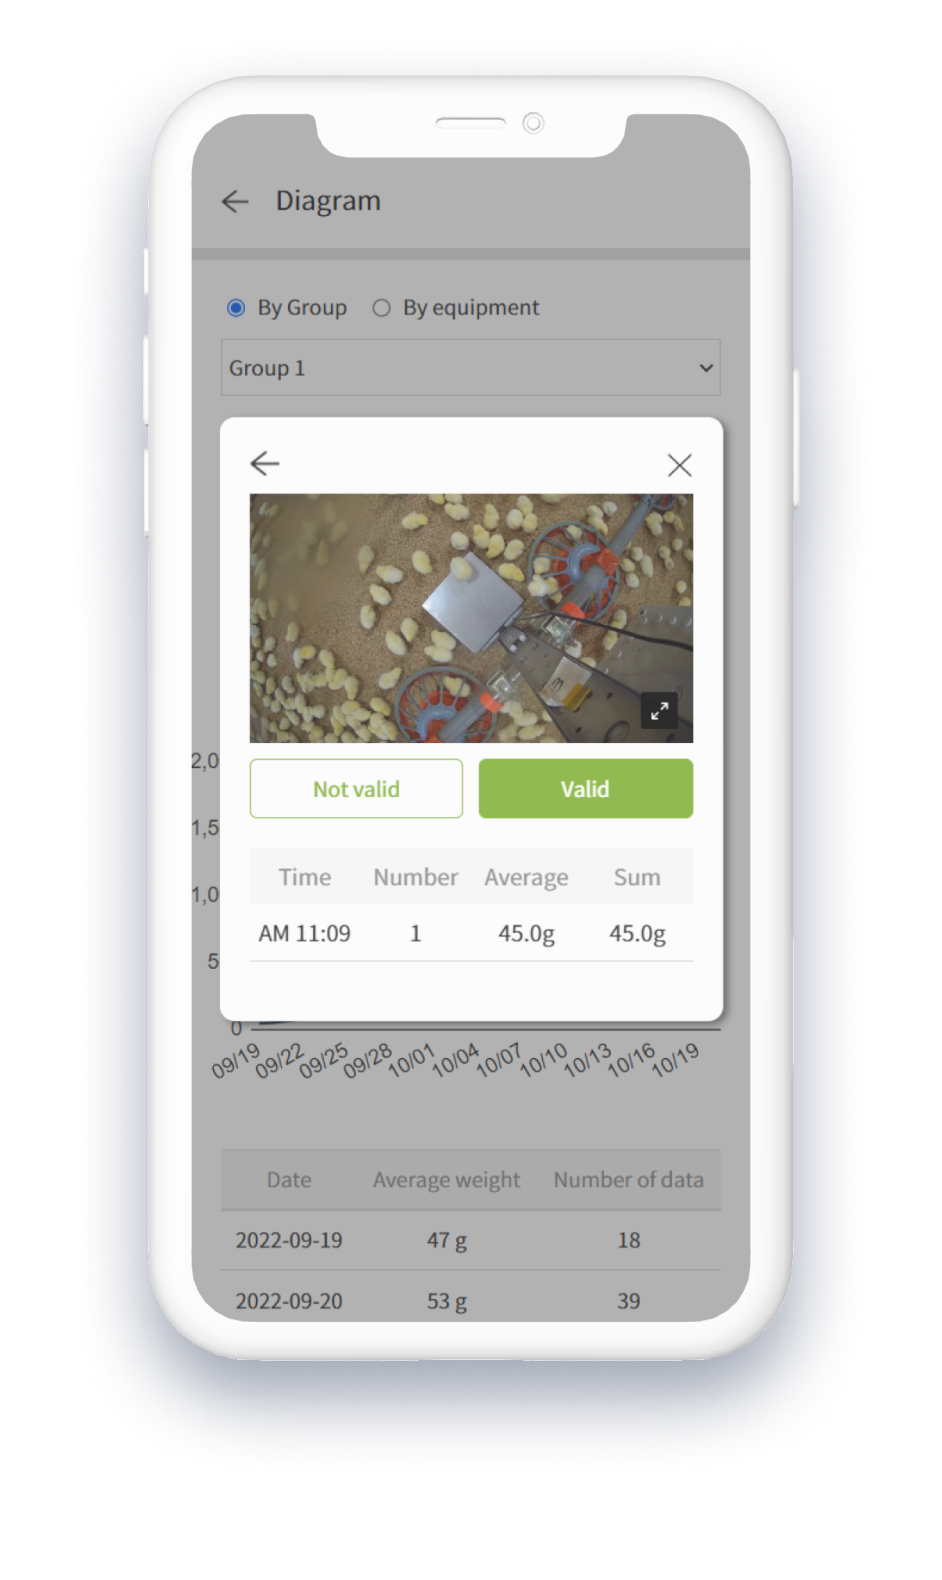The width and height of the screenshot is (942, 1580).
Task: Click the 2022-09-19 data row
Action: [470, 1240]
